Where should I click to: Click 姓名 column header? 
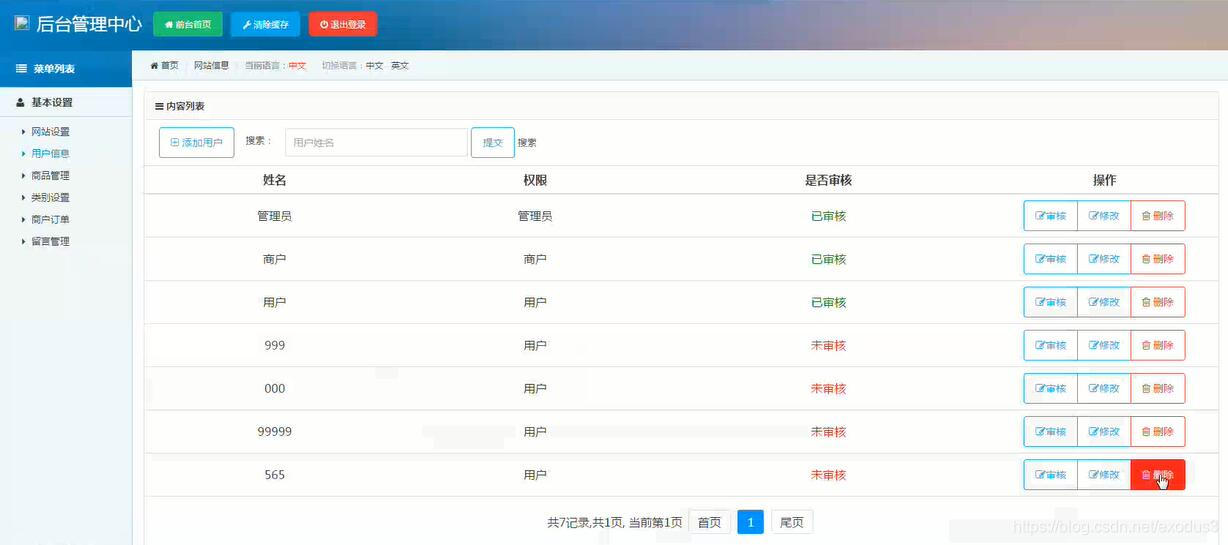tap(275, 180)
